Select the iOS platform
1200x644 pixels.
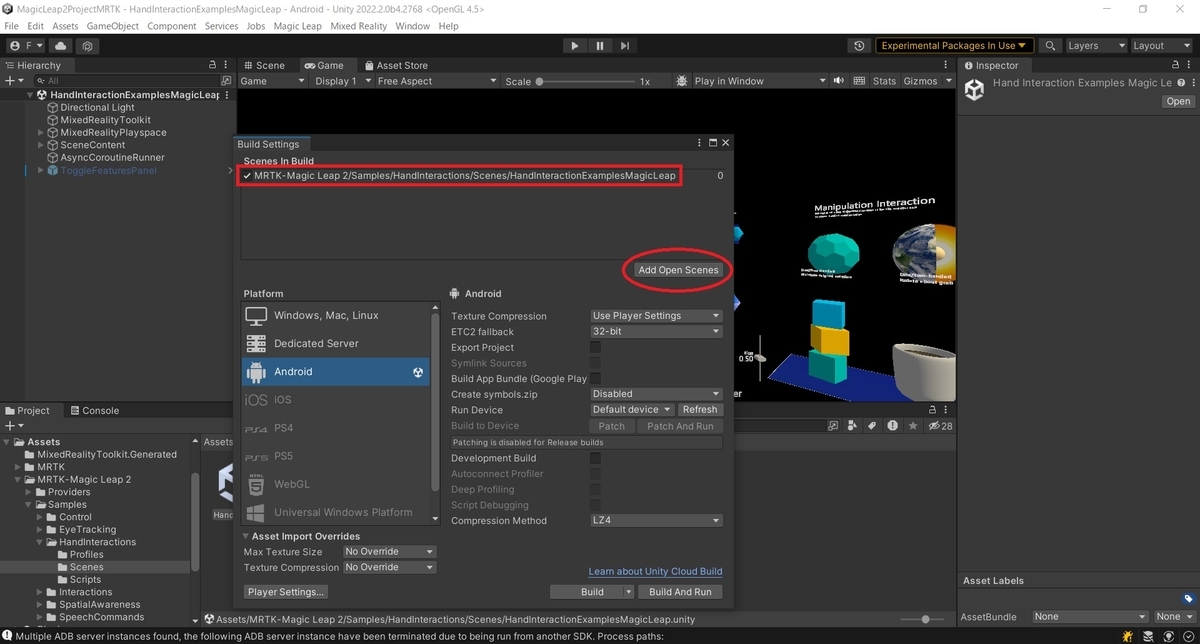(x=336, y=400)
